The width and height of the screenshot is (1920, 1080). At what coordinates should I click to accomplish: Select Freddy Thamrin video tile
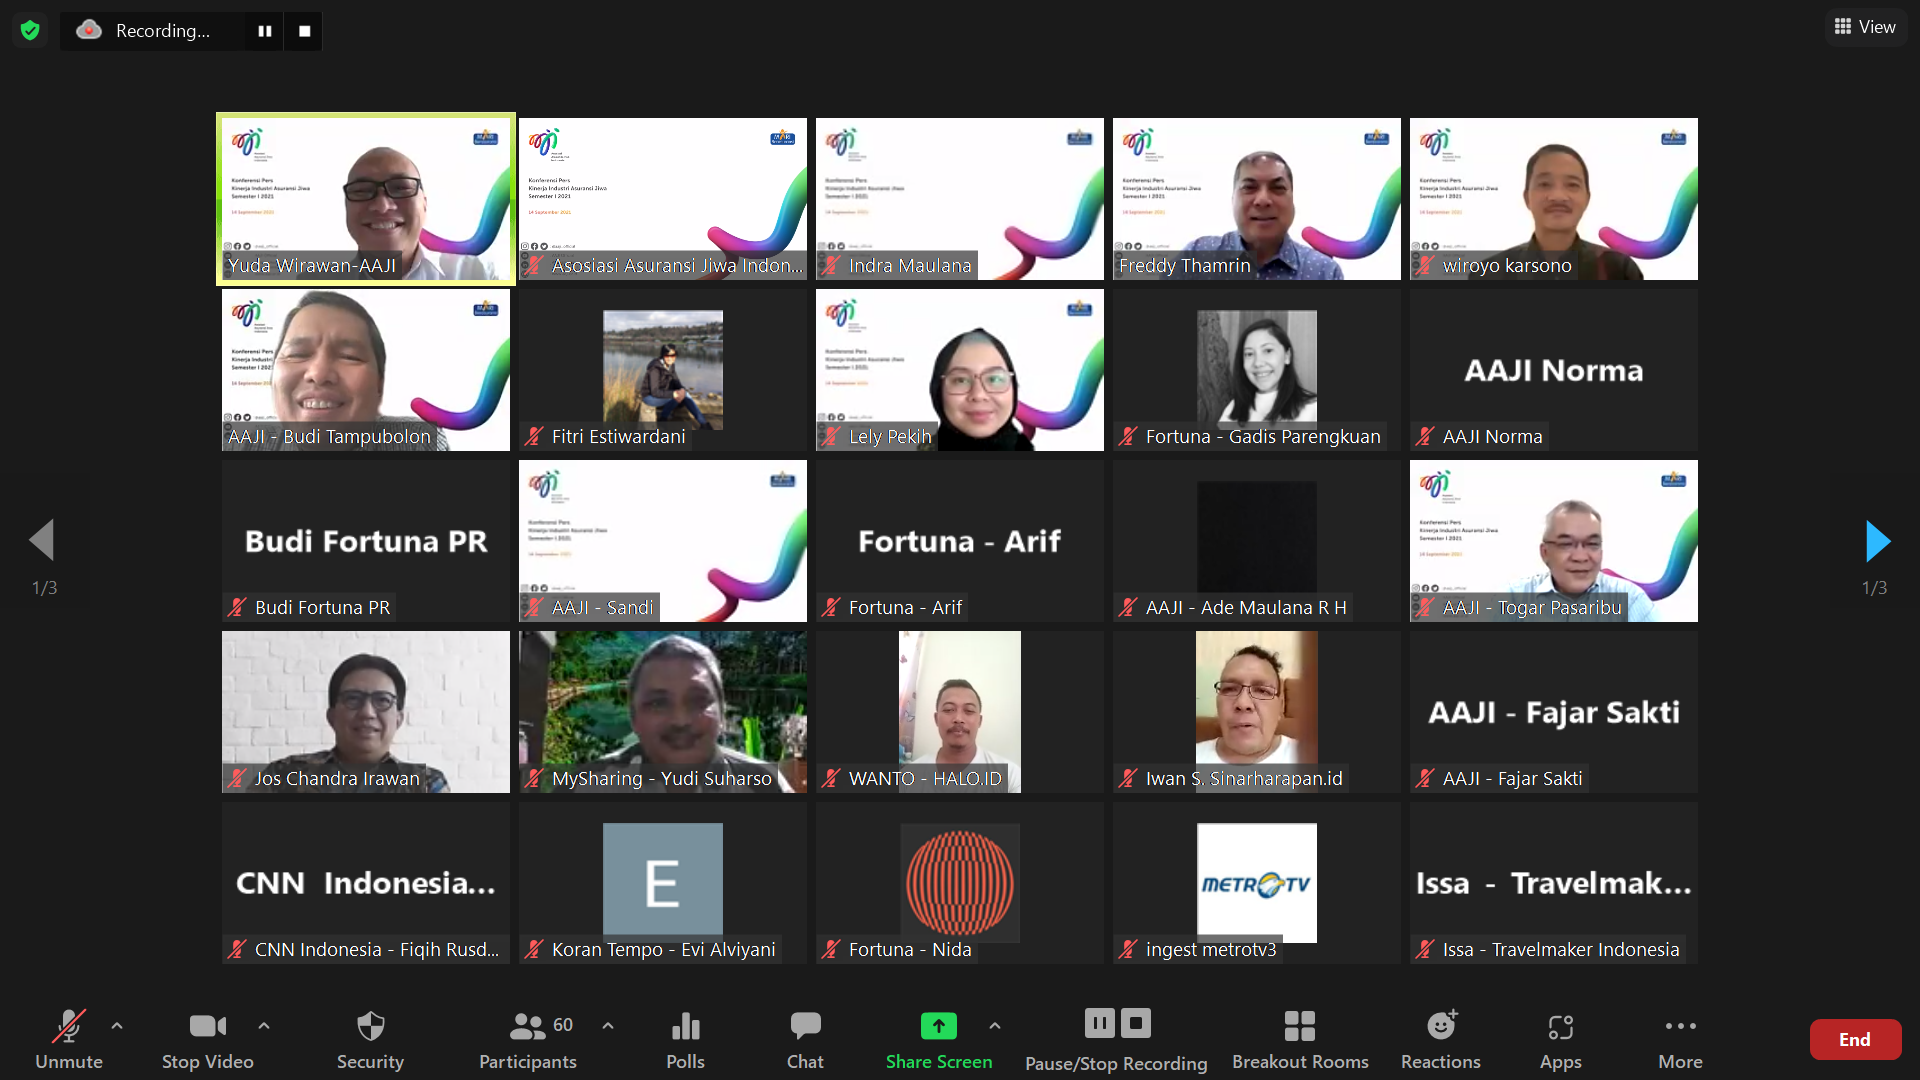coord(1257,199)
